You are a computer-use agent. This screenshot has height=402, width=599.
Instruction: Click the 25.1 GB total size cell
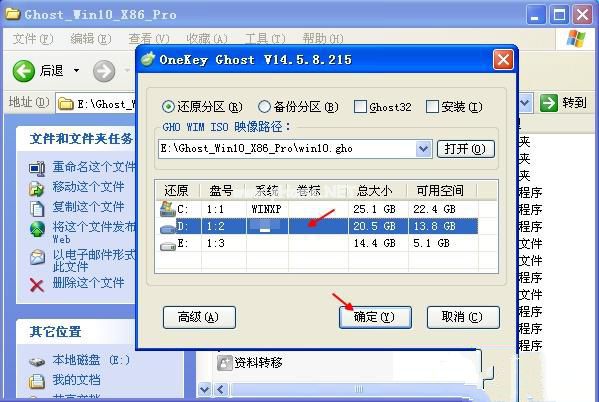pos(374,209)
